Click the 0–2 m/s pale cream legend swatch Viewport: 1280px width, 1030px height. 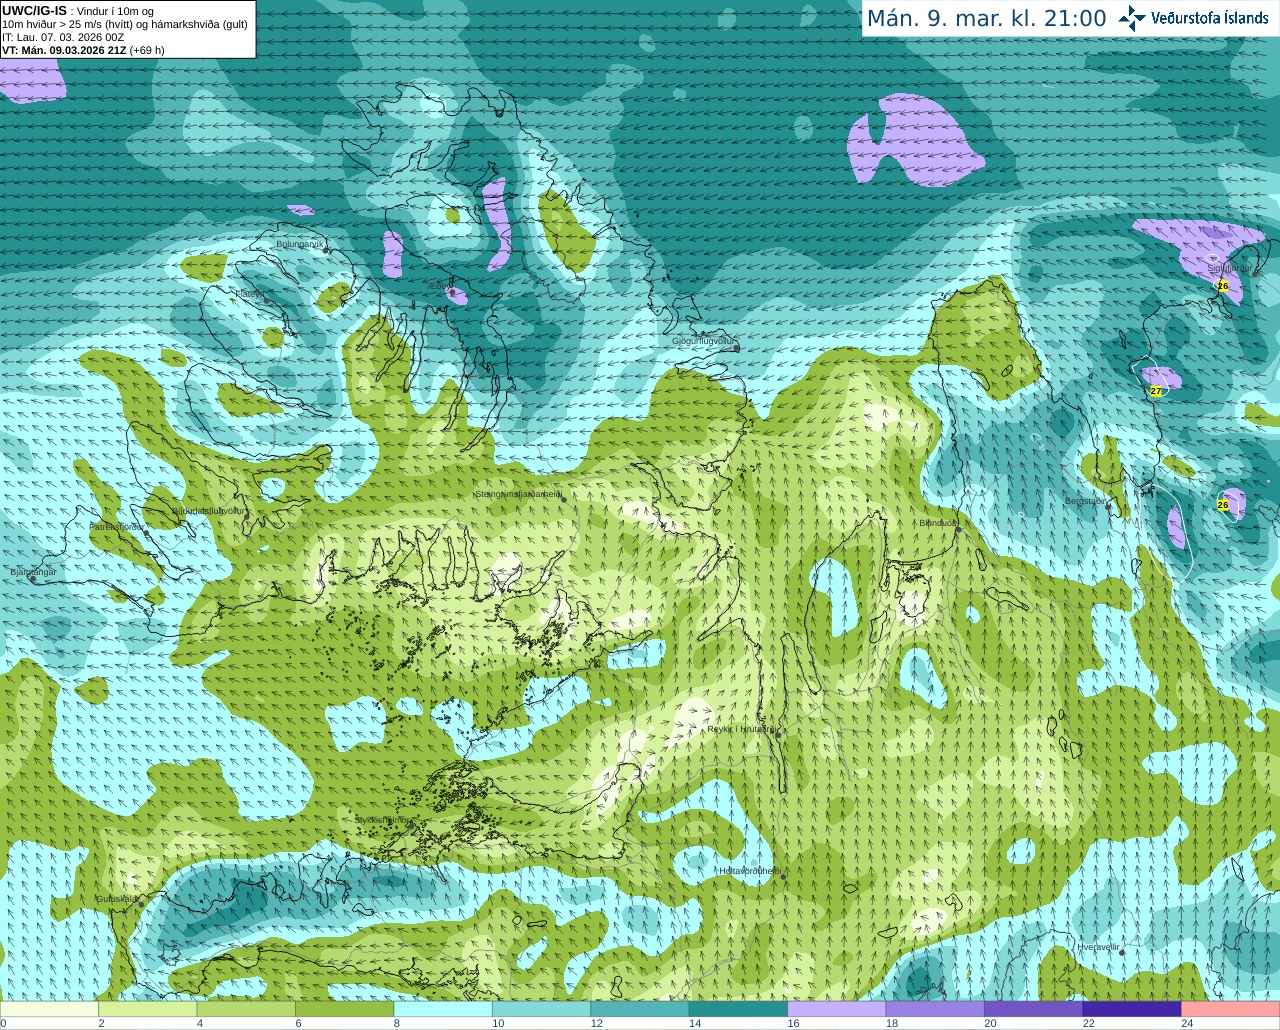tap(49, 1009)
